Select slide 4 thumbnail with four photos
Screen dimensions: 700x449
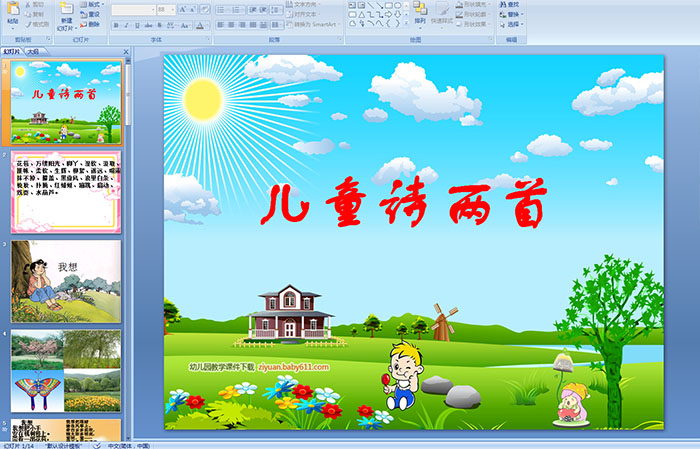click(x=66, y=371)
